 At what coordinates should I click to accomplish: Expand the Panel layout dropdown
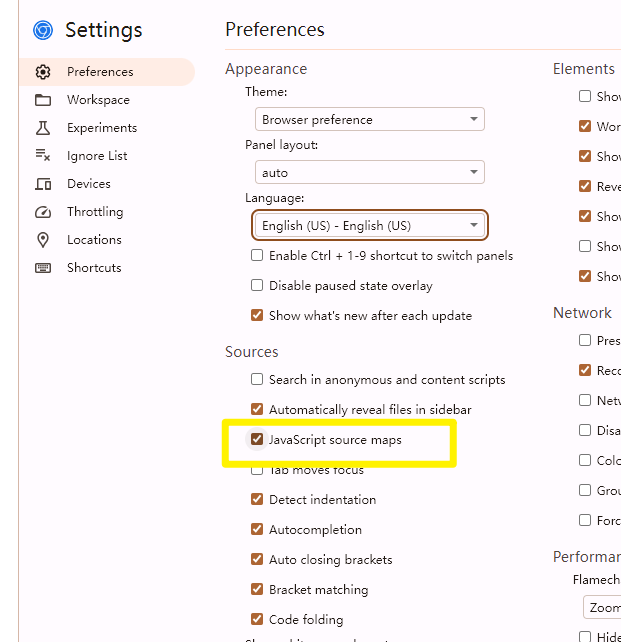pyautogui.click(x=369, y=173)
